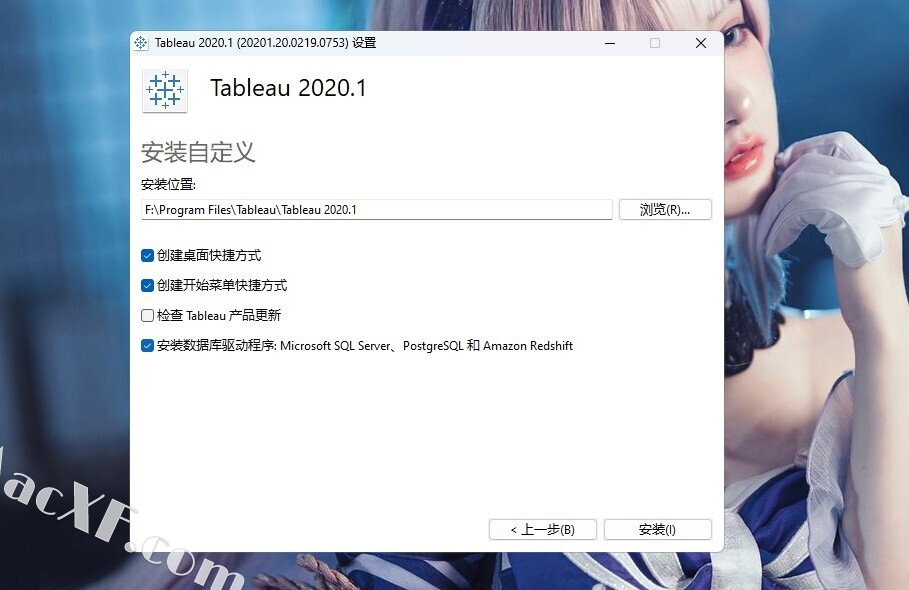Uncheck 创建开始菜单快捷方式 checkbox

point(147,286)
